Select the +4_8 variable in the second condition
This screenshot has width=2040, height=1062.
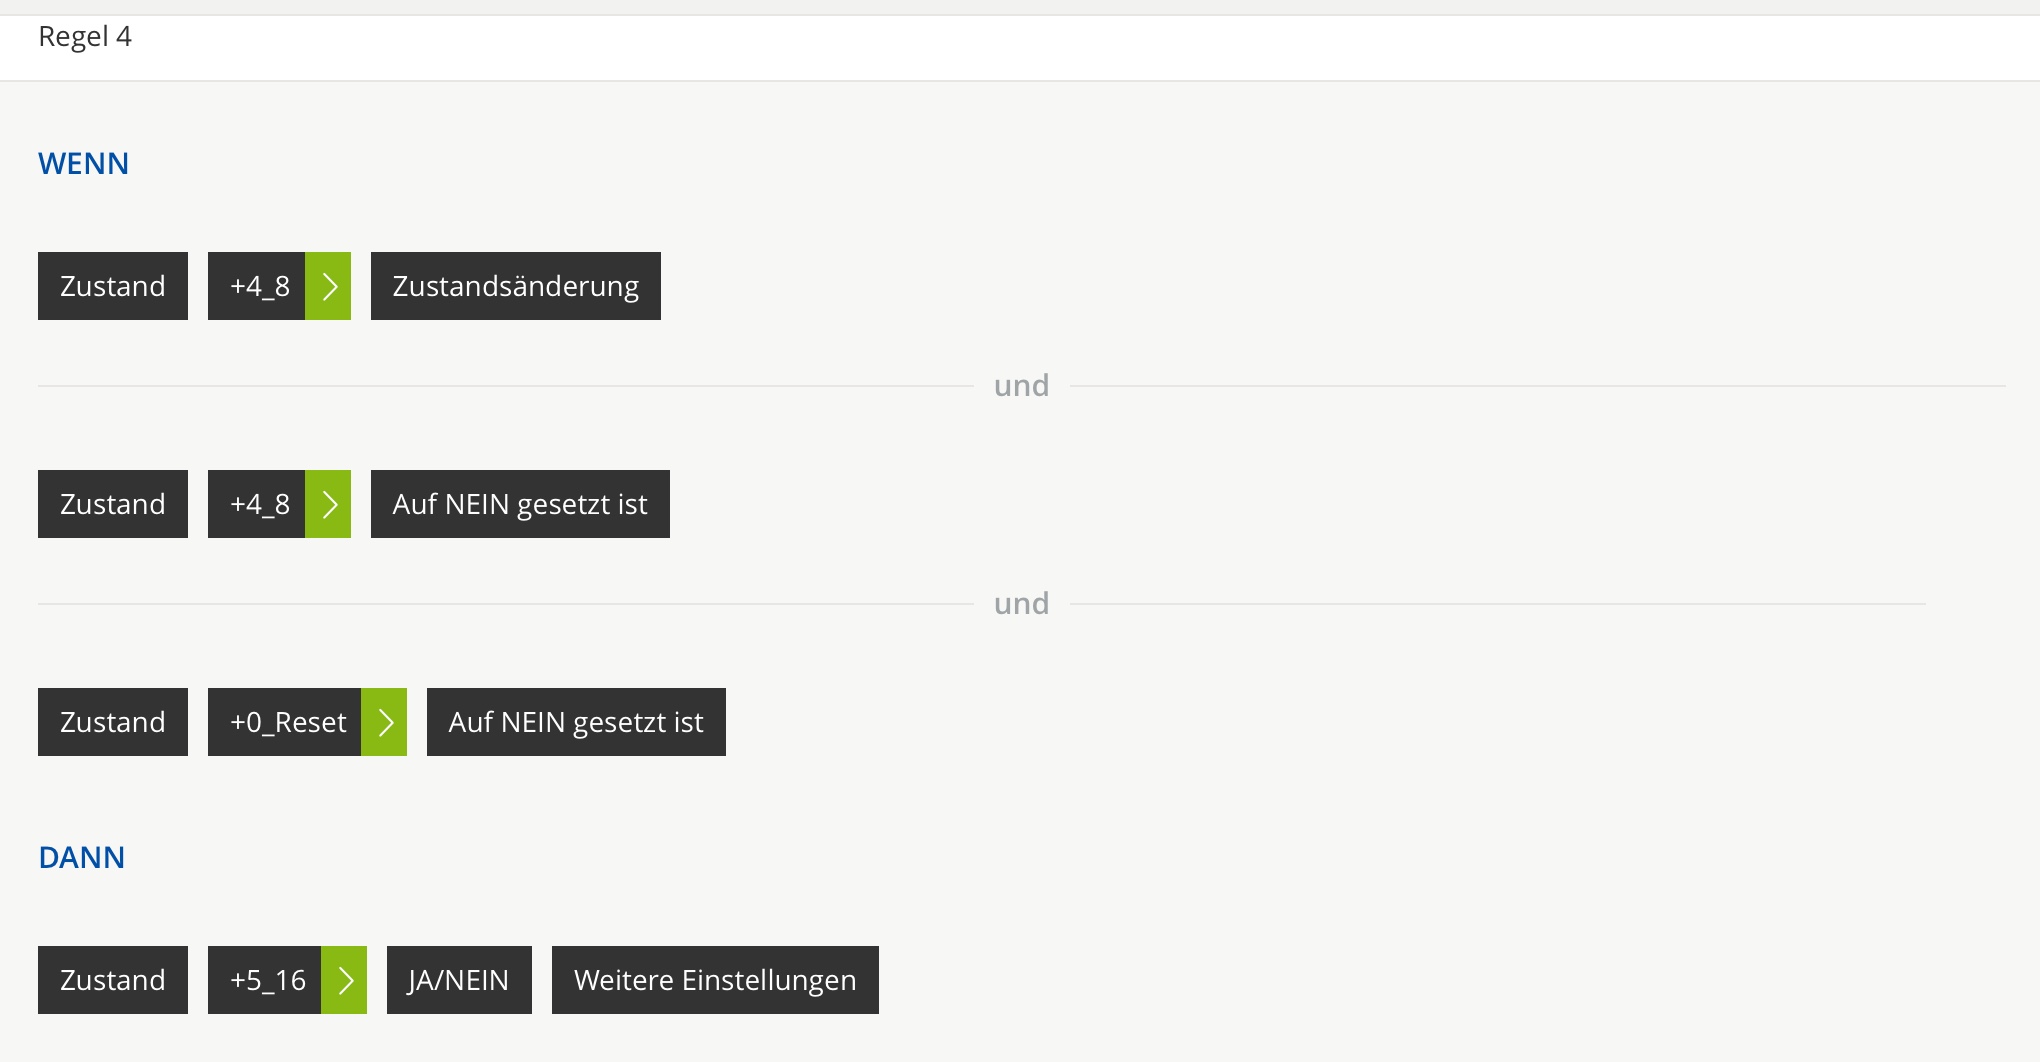pyautogui.click(x=257, y=504)
